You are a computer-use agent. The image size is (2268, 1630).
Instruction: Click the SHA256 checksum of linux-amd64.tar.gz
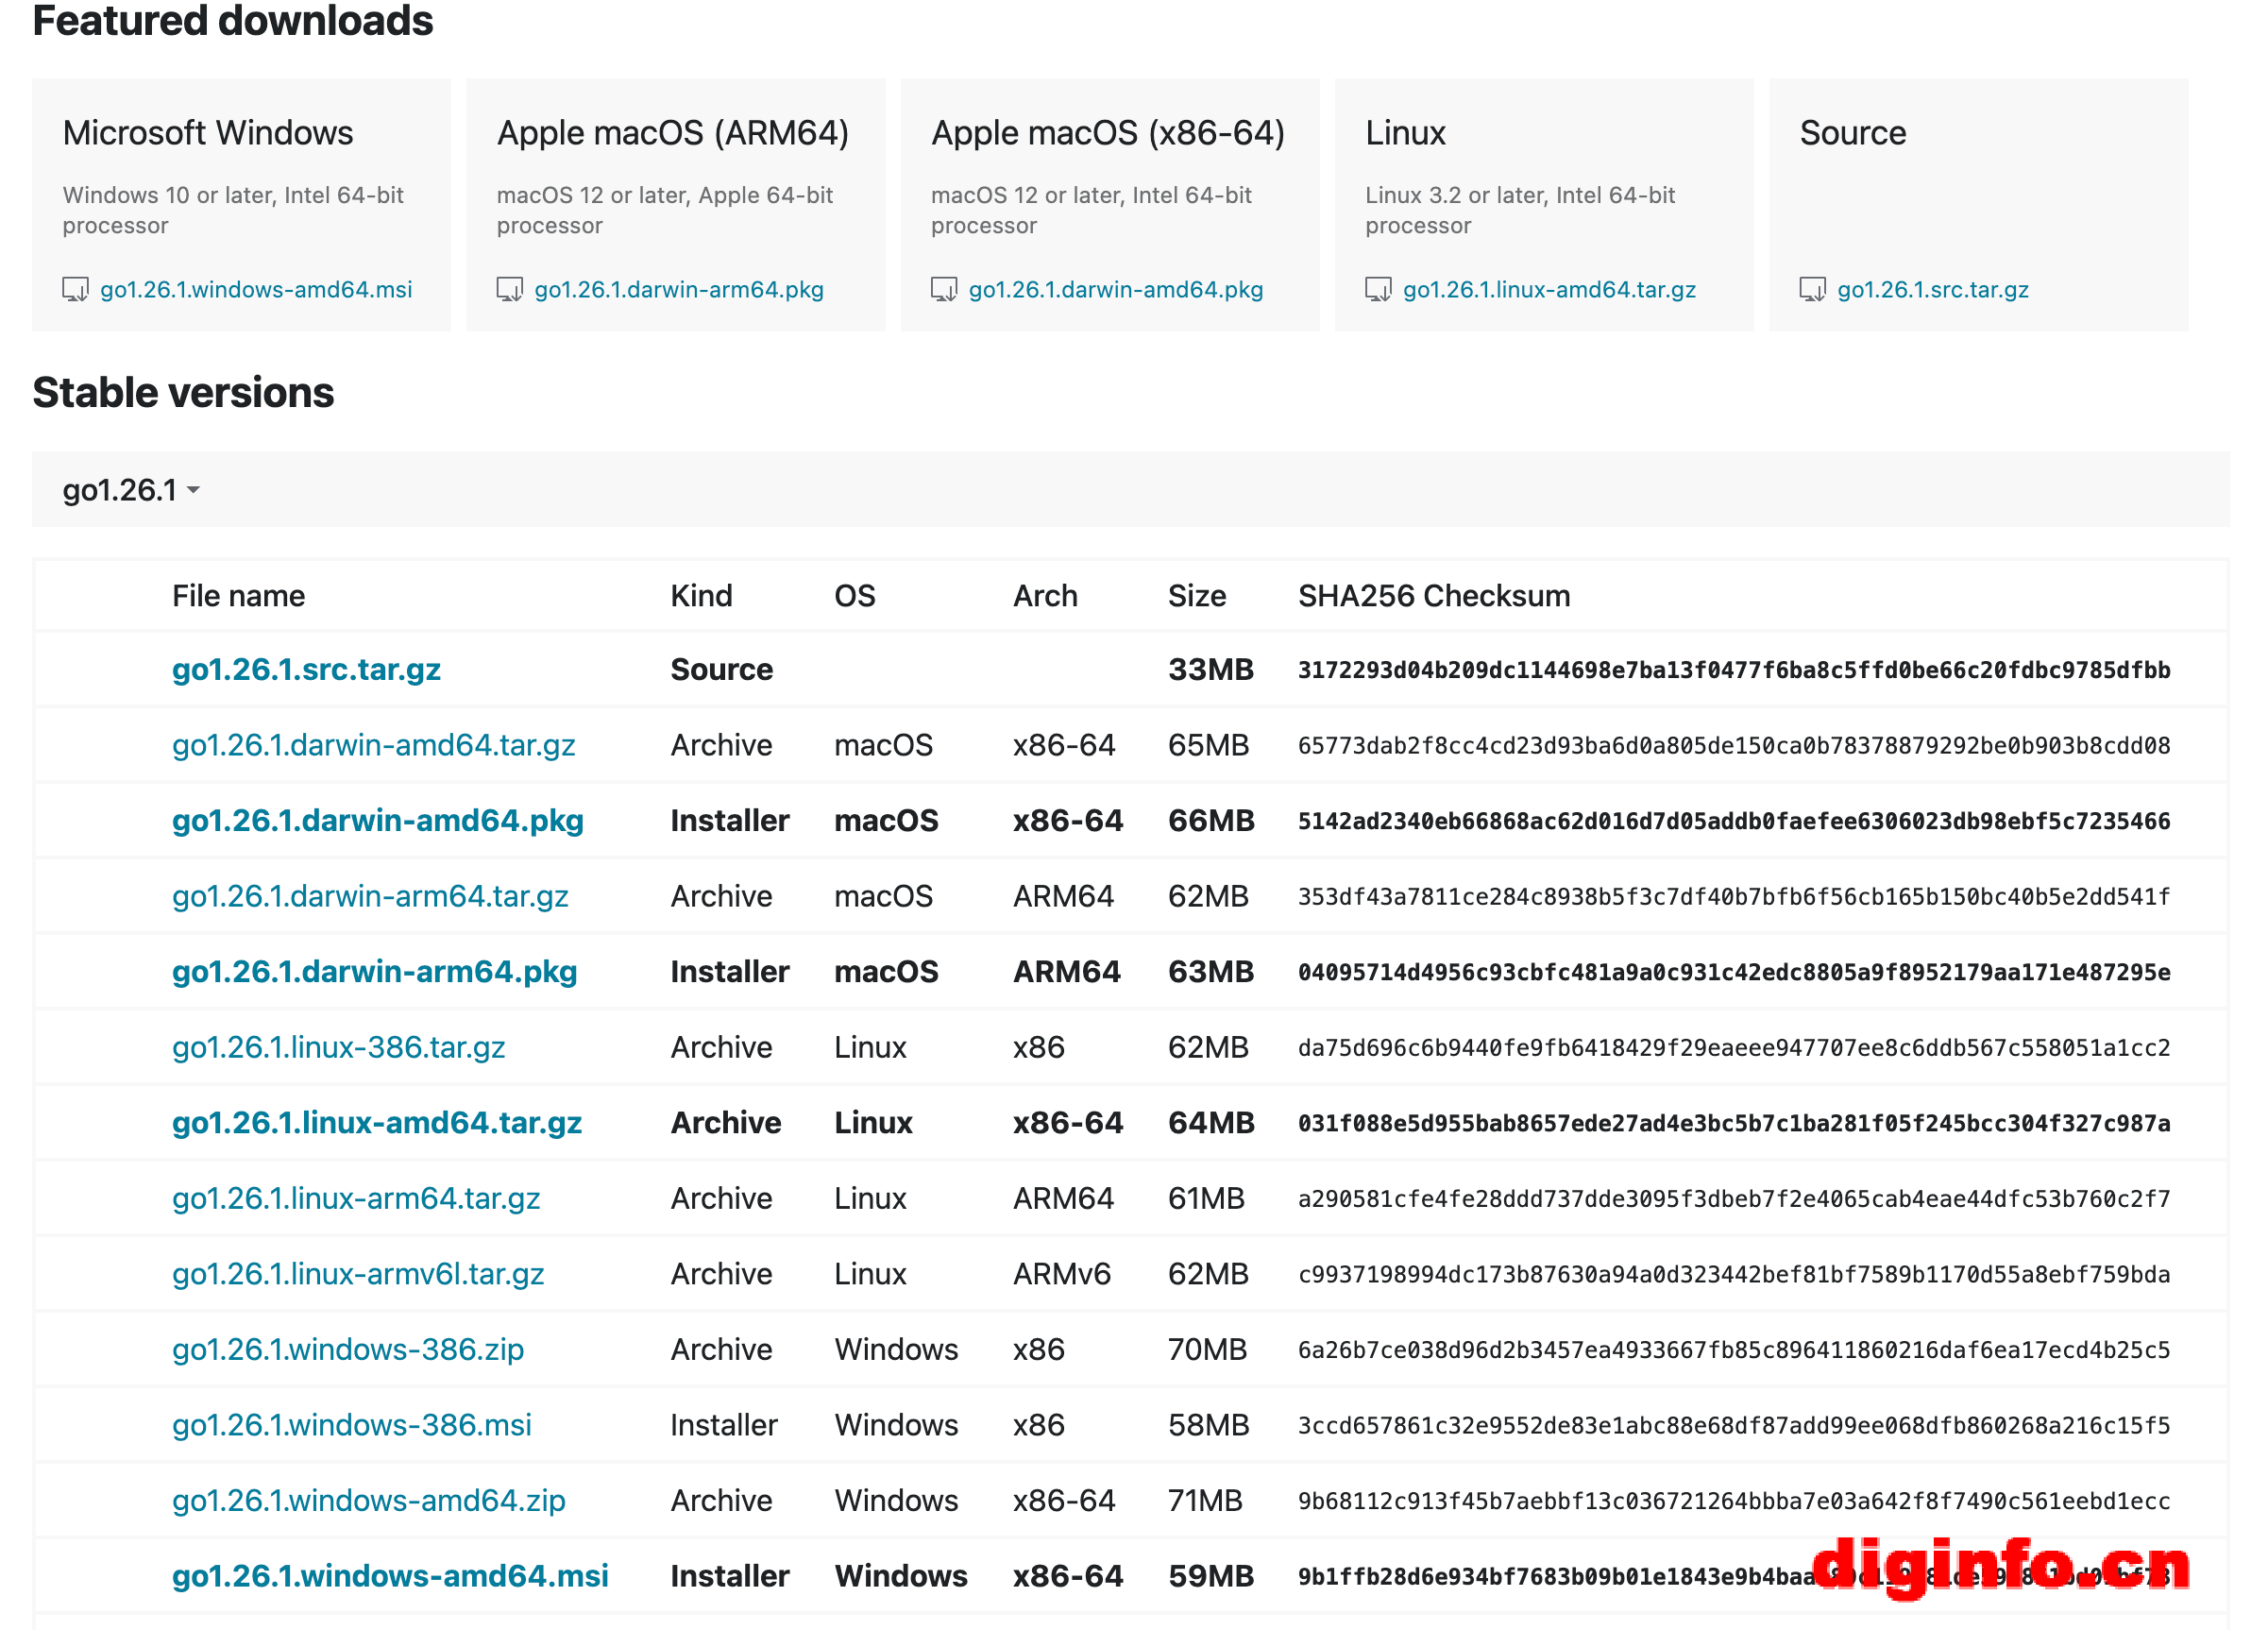tap(1733, 1123)
